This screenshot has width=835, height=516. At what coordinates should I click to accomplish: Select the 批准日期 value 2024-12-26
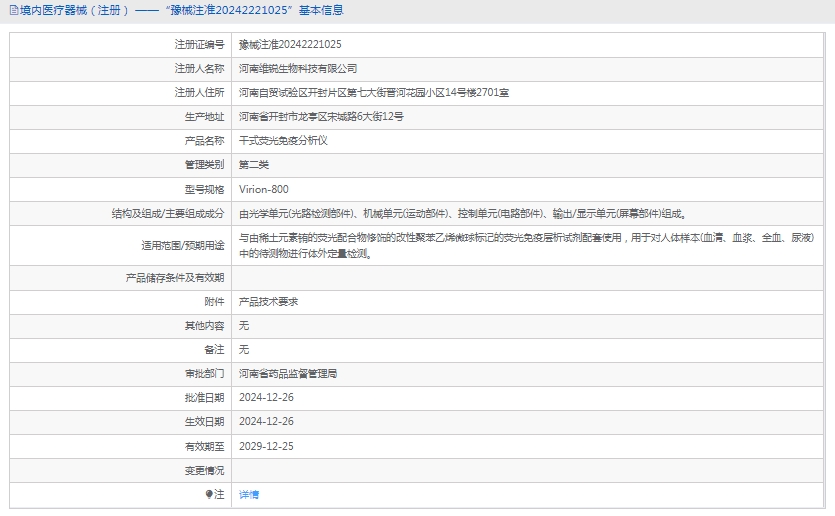(266, 397)
